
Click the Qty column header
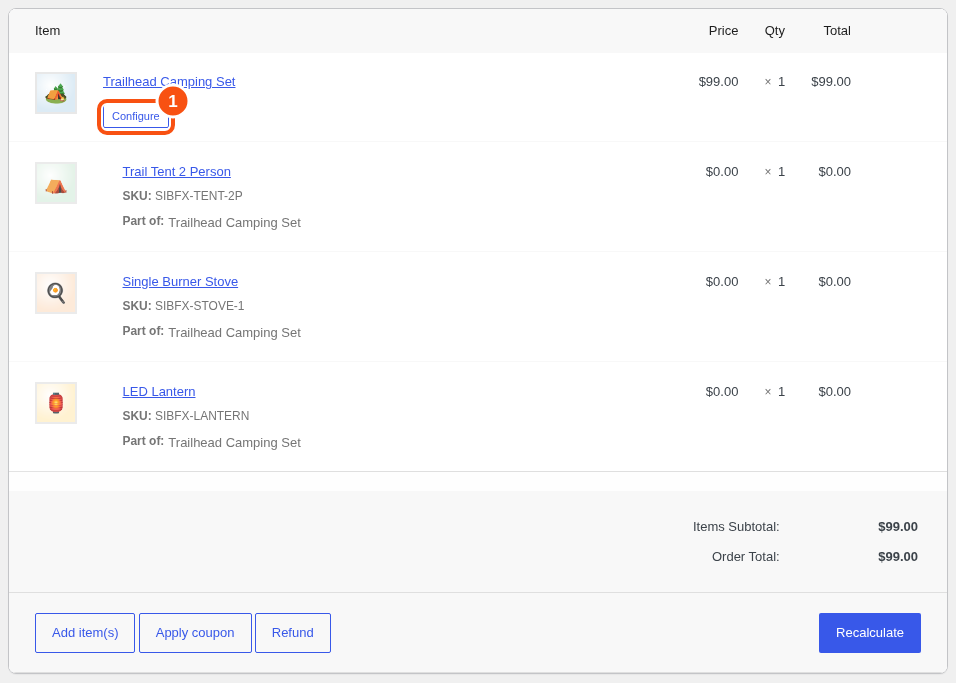774,30
